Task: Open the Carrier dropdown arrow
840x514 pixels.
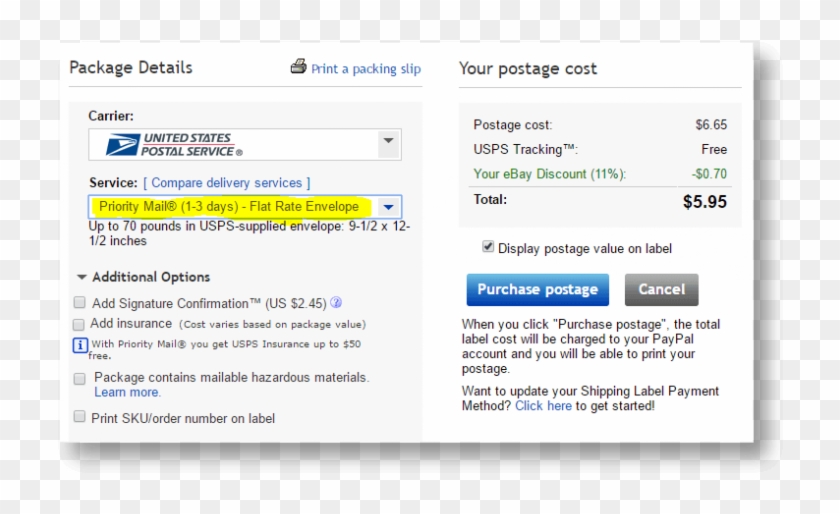Action: click(x=387, y=143)
